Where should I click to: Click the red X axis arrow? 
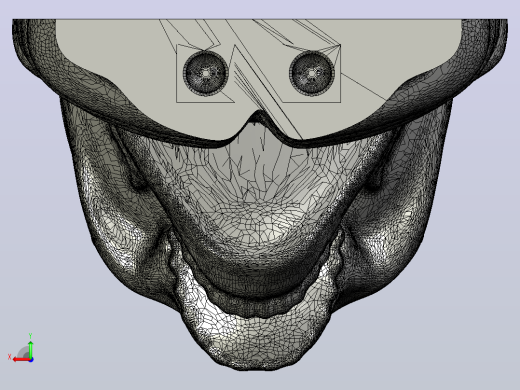tap(21, 359)
